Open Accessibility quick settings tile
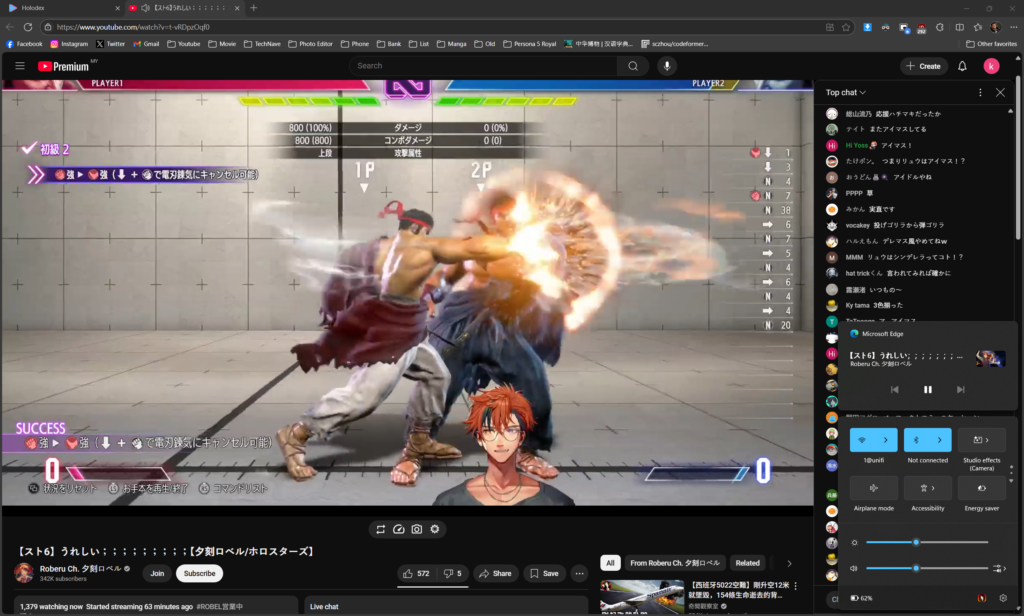 927,488
